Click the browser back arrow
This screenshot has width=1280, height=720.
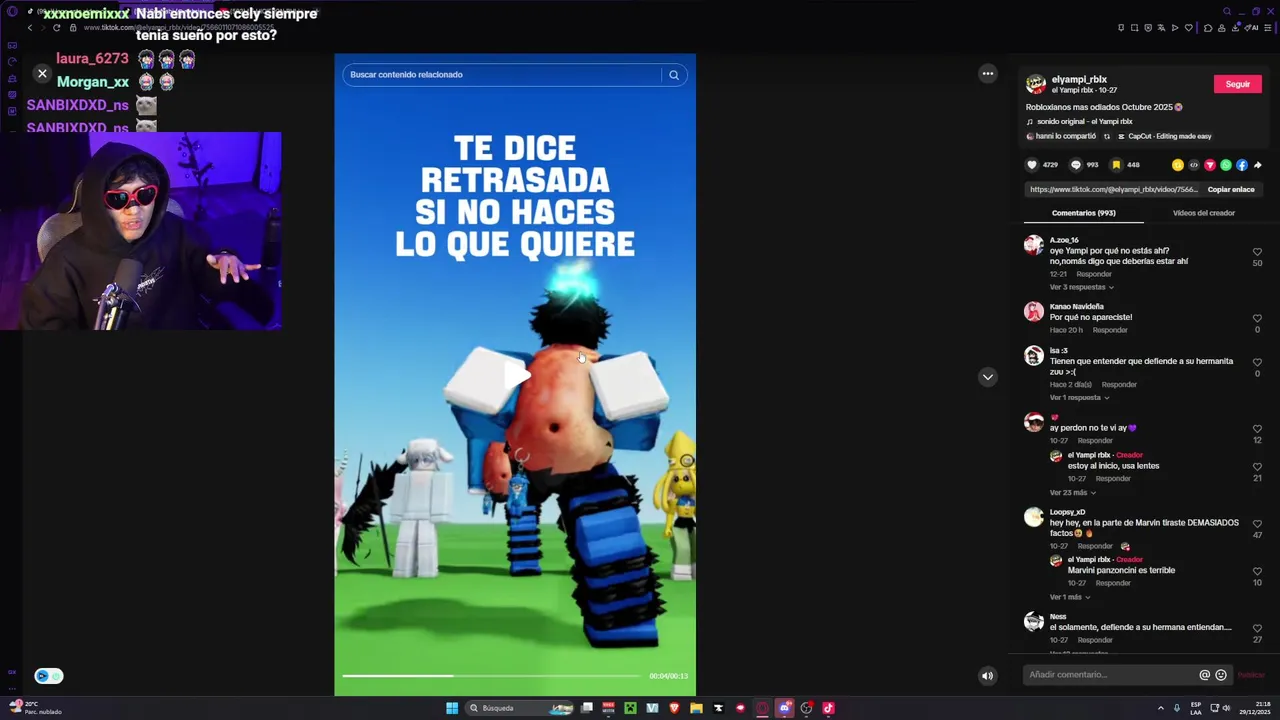coord(30,27)
